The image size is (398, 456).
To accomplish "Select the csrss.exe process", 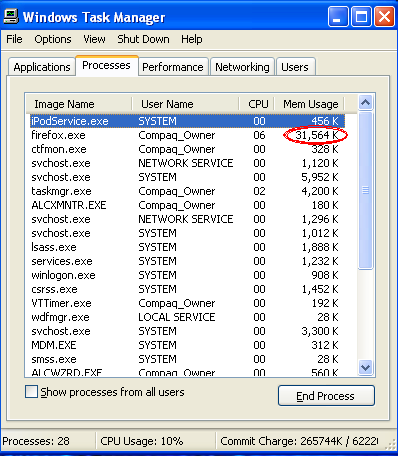I will coord(187,289).
